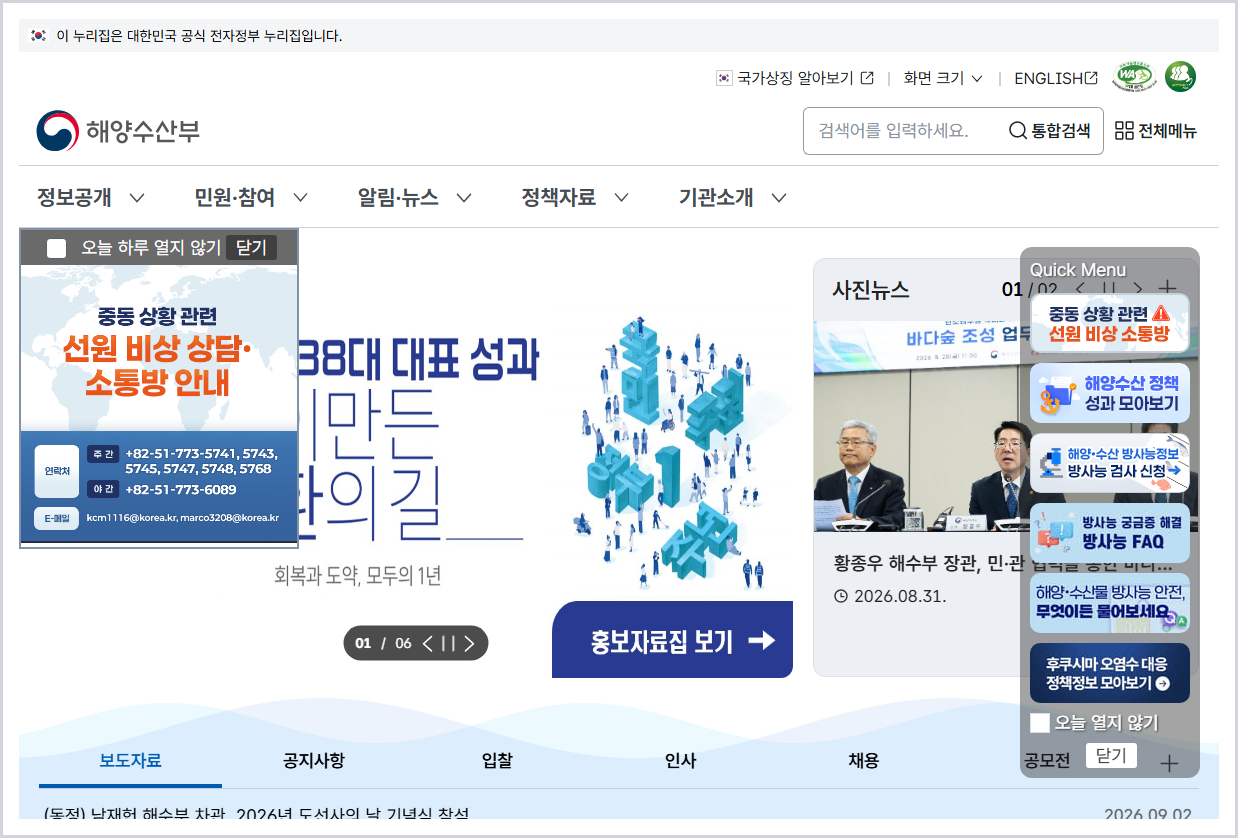Select 공지사항 tab

point(313,761)
